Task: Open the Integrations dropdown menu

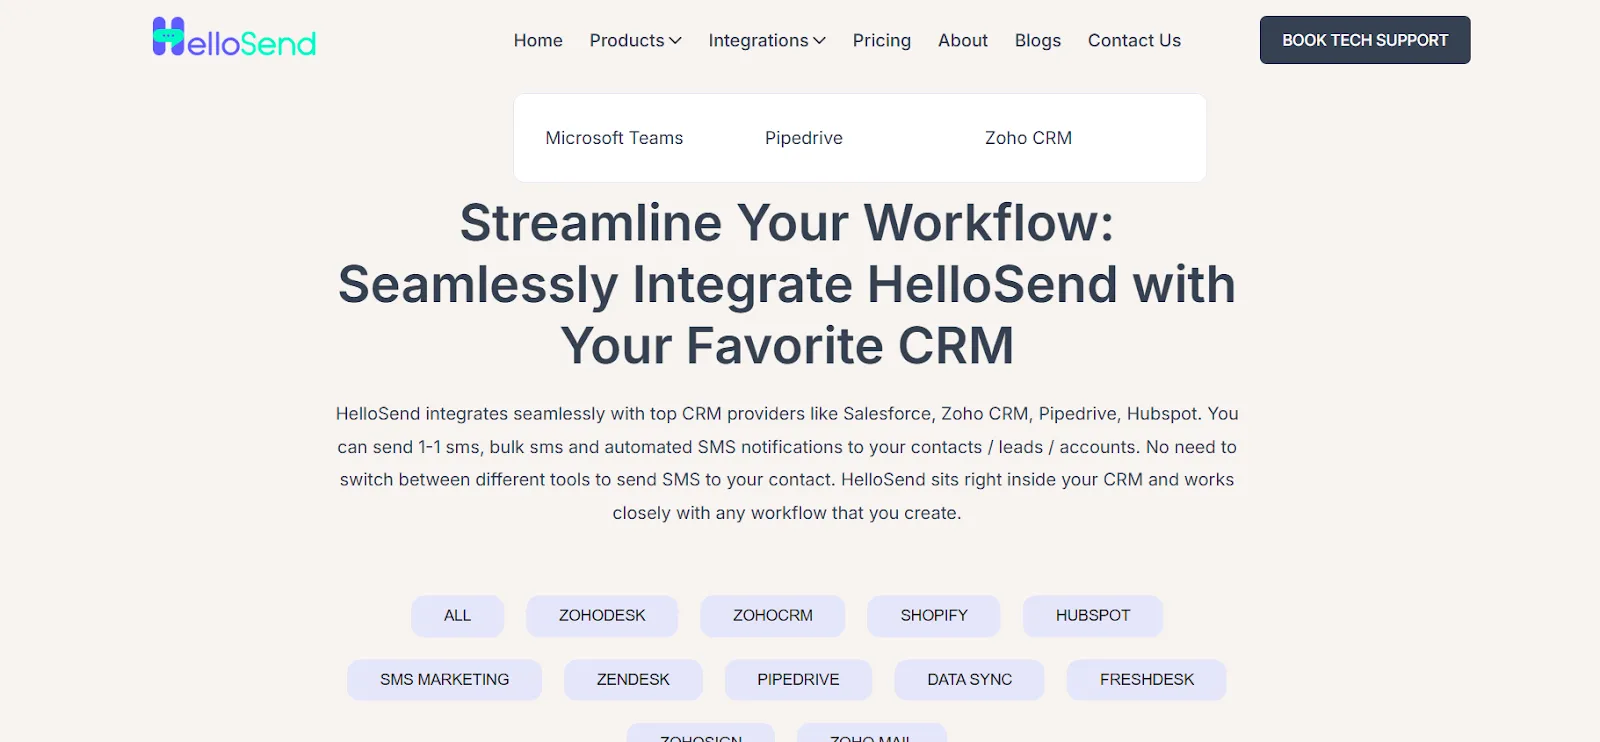Action: (x=767, y=40)
